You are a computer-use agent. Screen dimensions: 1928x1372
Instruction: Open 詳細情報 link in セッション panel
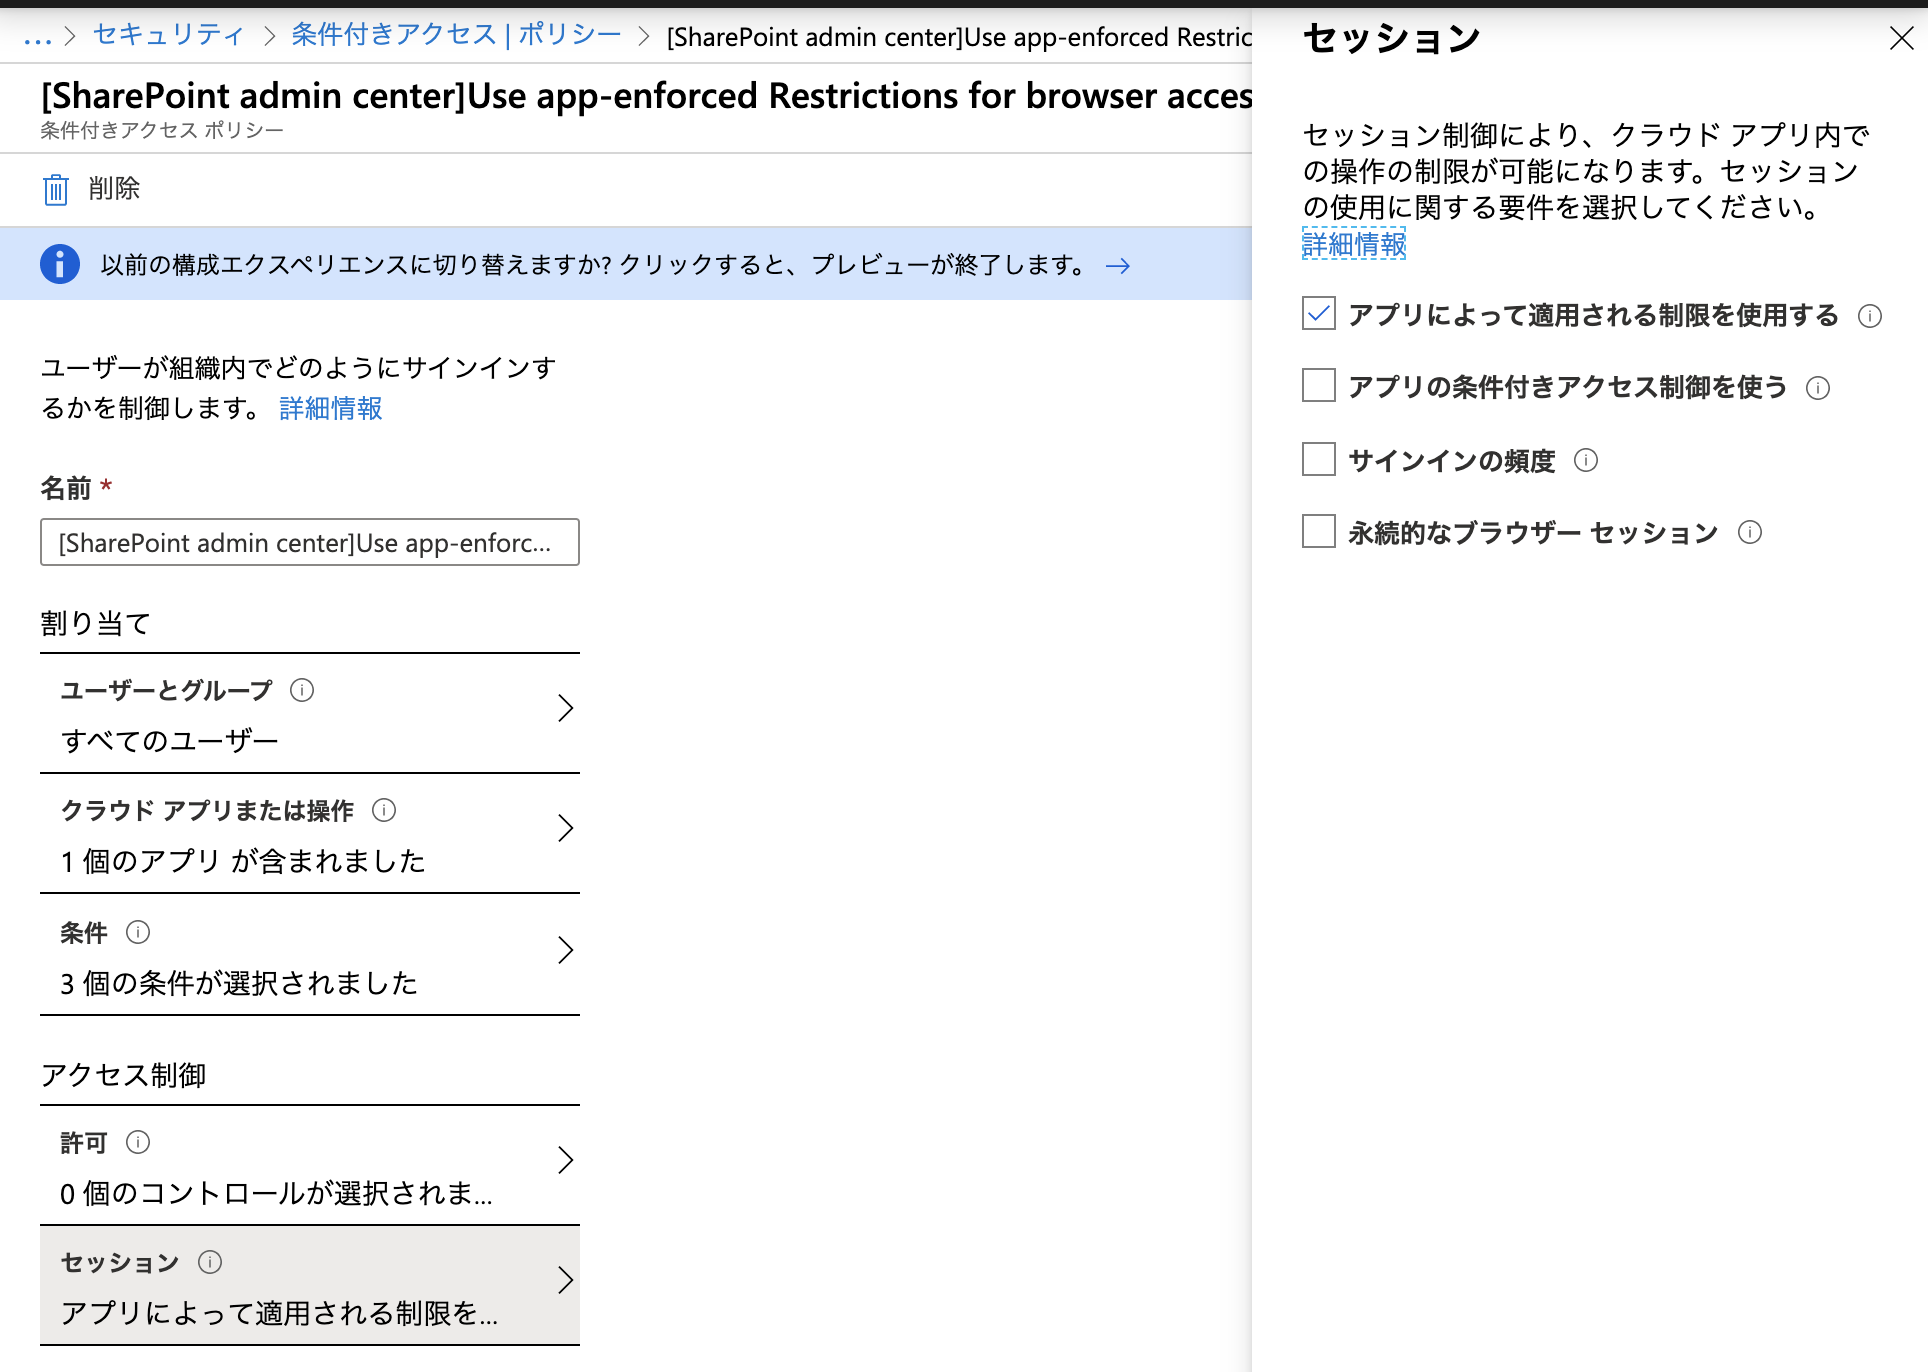coord(1354,244)
